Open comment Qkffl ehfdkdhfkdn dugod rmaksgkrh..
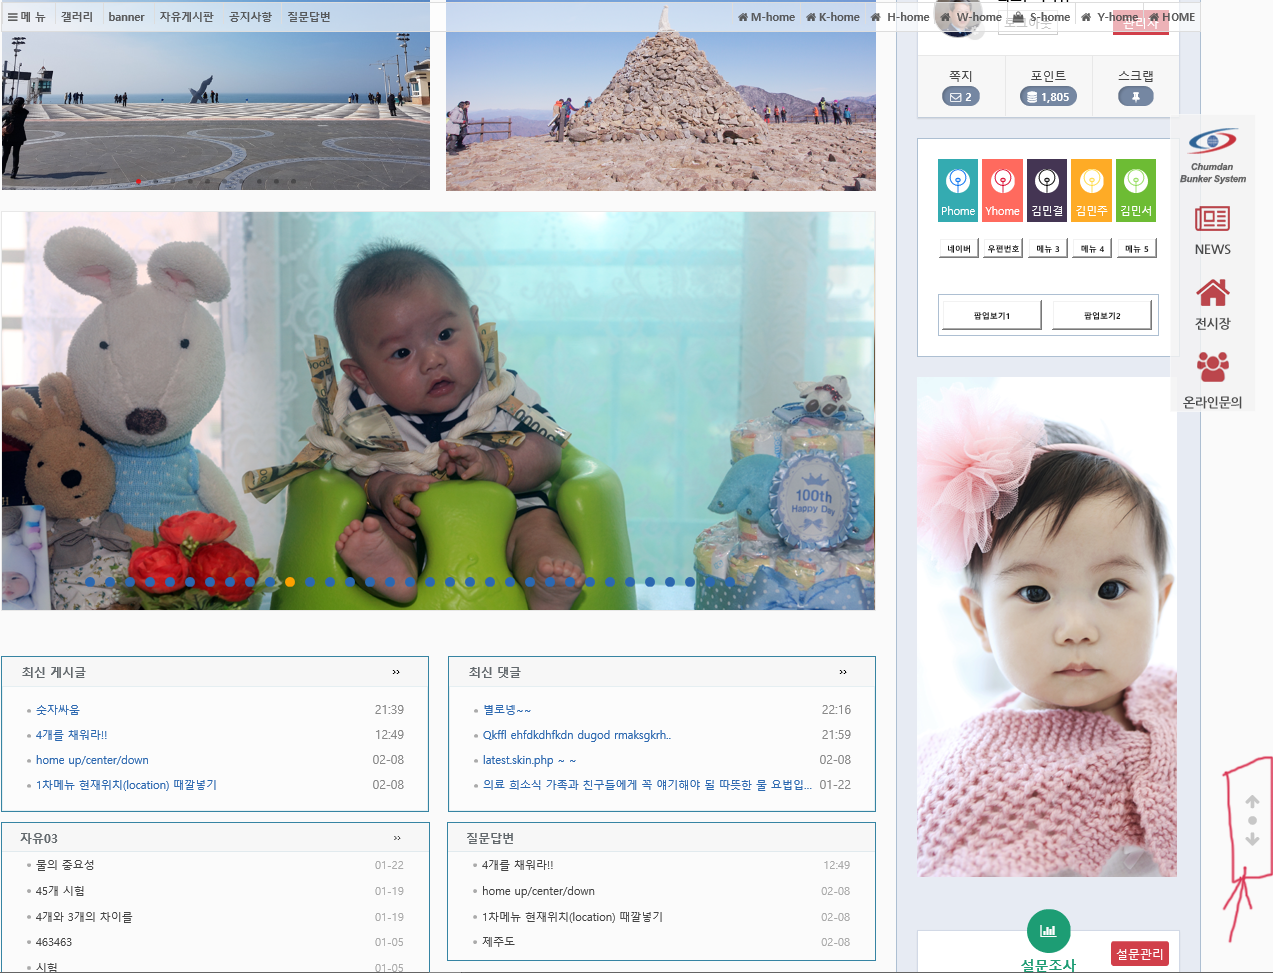The image size is (1273, 973). [577, 735]
